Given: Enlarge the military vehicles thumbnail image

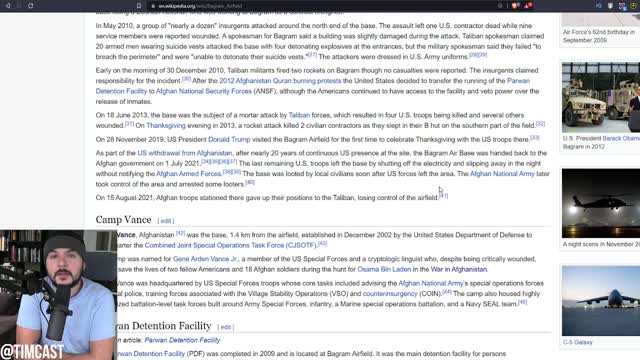Looking at the screenshot, I should [600, 97].
